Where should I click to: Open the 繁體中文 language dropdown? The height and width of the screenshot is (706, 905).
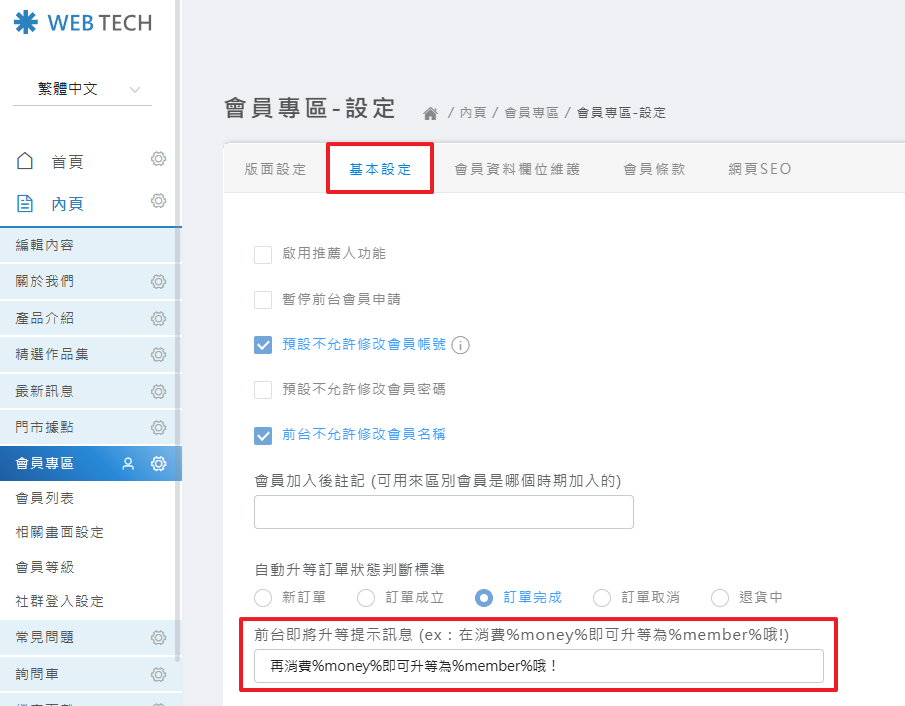pos(82,89)
